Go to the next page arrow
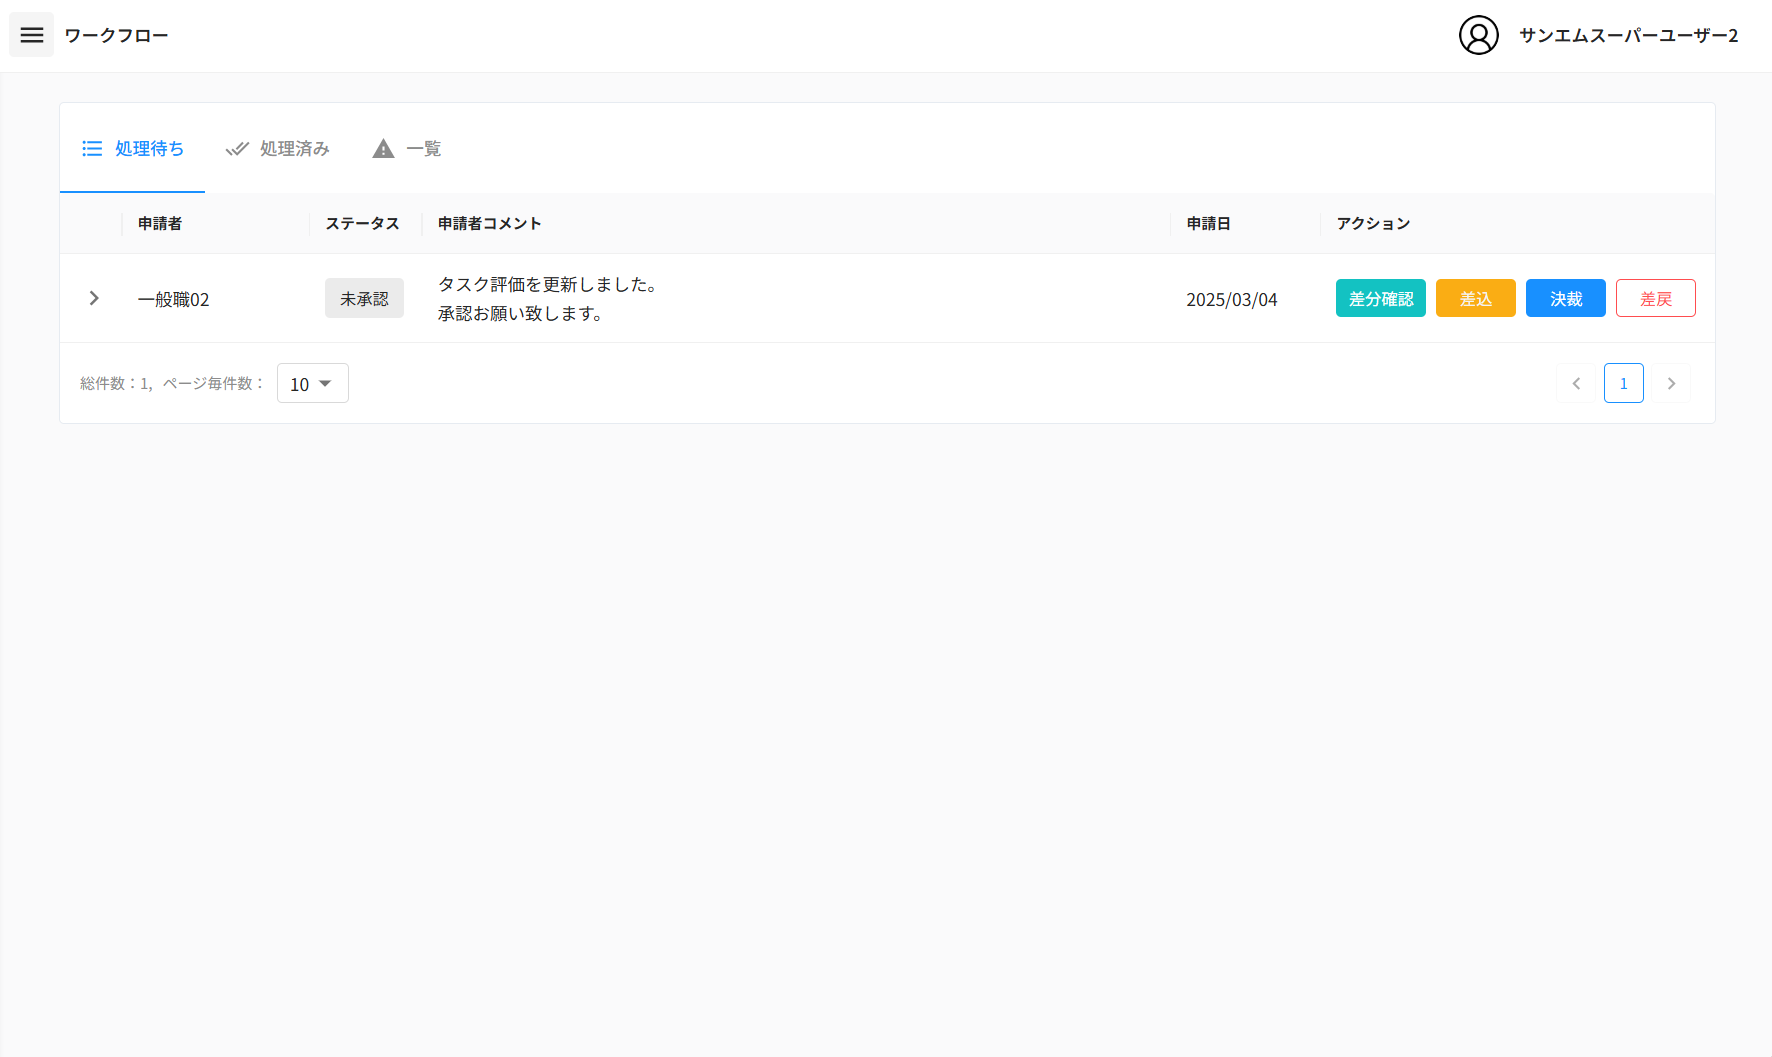 point(1671,383)
